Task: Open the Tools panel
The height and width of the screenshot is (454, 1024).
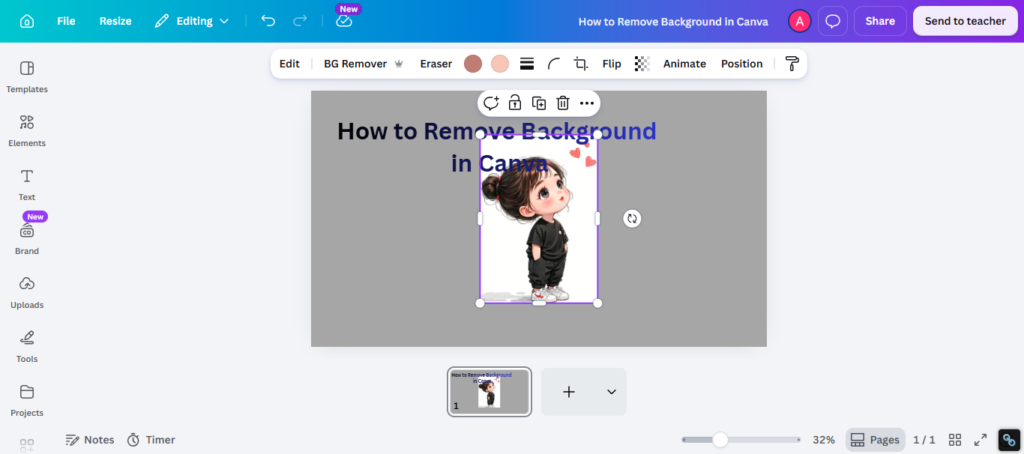Action: pos(27,347)
